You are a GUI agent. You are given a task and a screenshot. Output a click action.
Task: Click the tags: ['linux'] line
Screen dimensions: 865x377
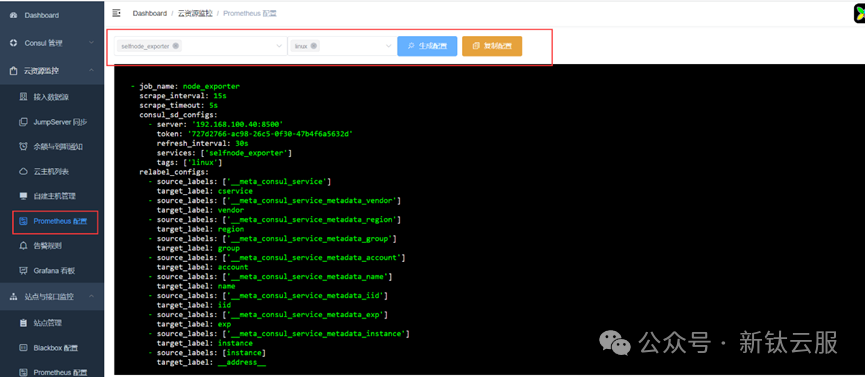tap(189, 162)
